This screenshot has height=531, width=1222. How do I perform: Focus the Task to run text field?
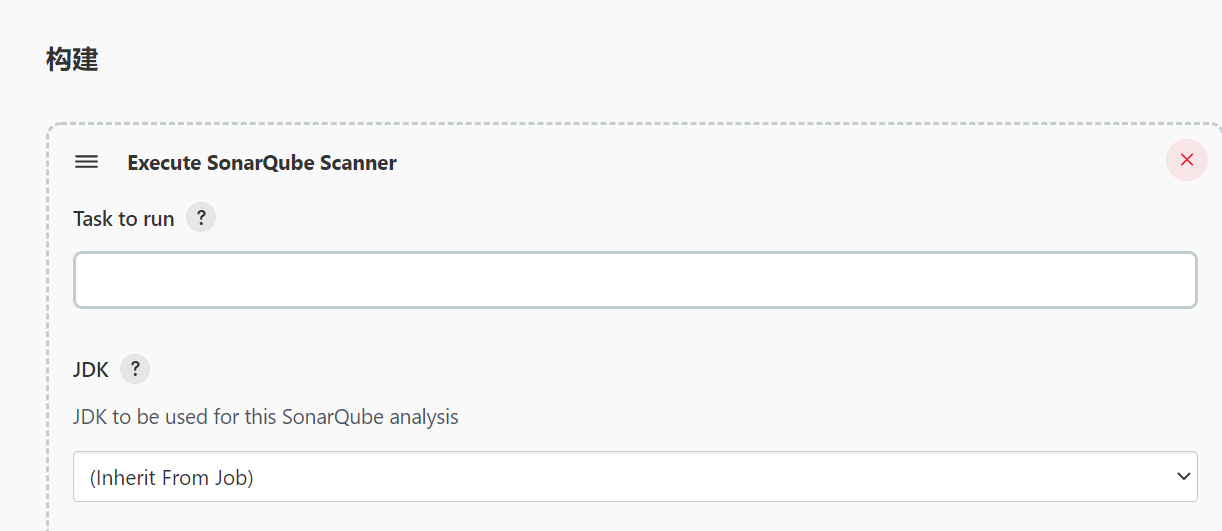tap(635, 280)
